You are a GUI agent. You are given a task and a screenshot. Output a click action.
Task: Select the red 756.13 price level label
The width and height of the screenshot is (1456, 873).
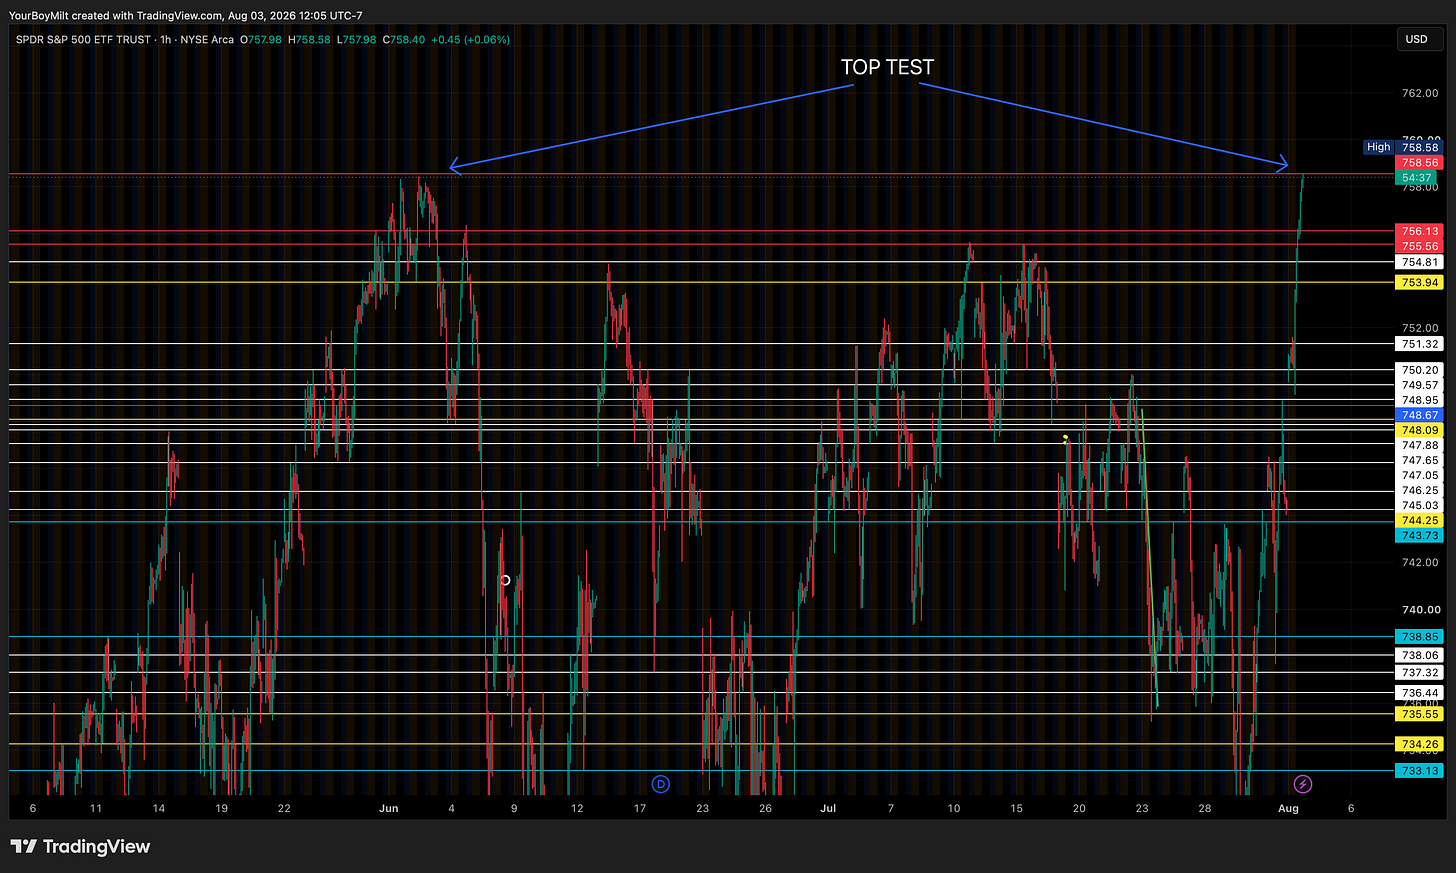[1420, 231]
